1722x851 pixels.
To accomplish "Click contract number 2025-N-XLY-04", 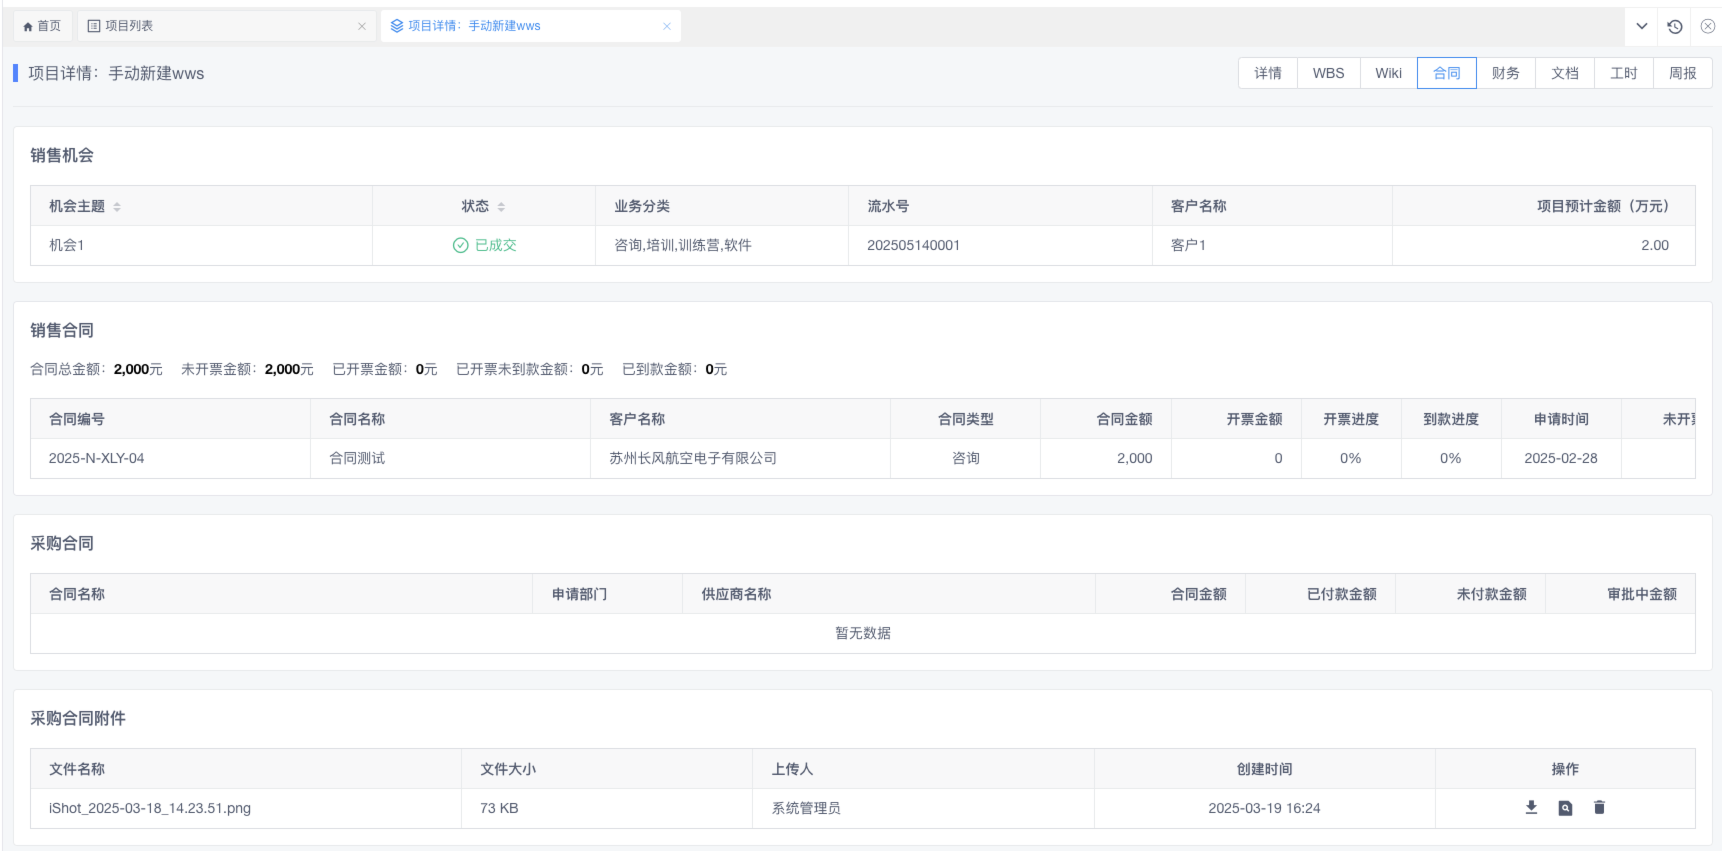I will [96, 458].
